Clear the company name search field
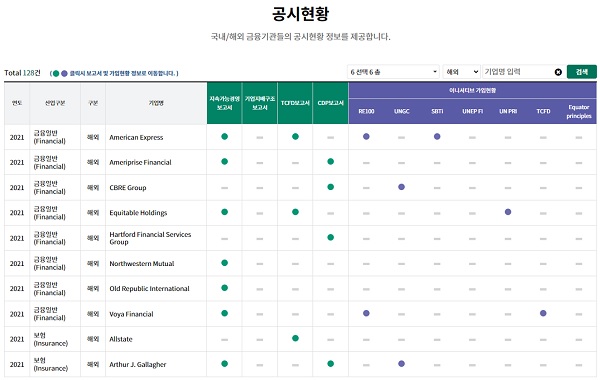The width and height of the screenshot is (600, 380). tap(558, 72)
